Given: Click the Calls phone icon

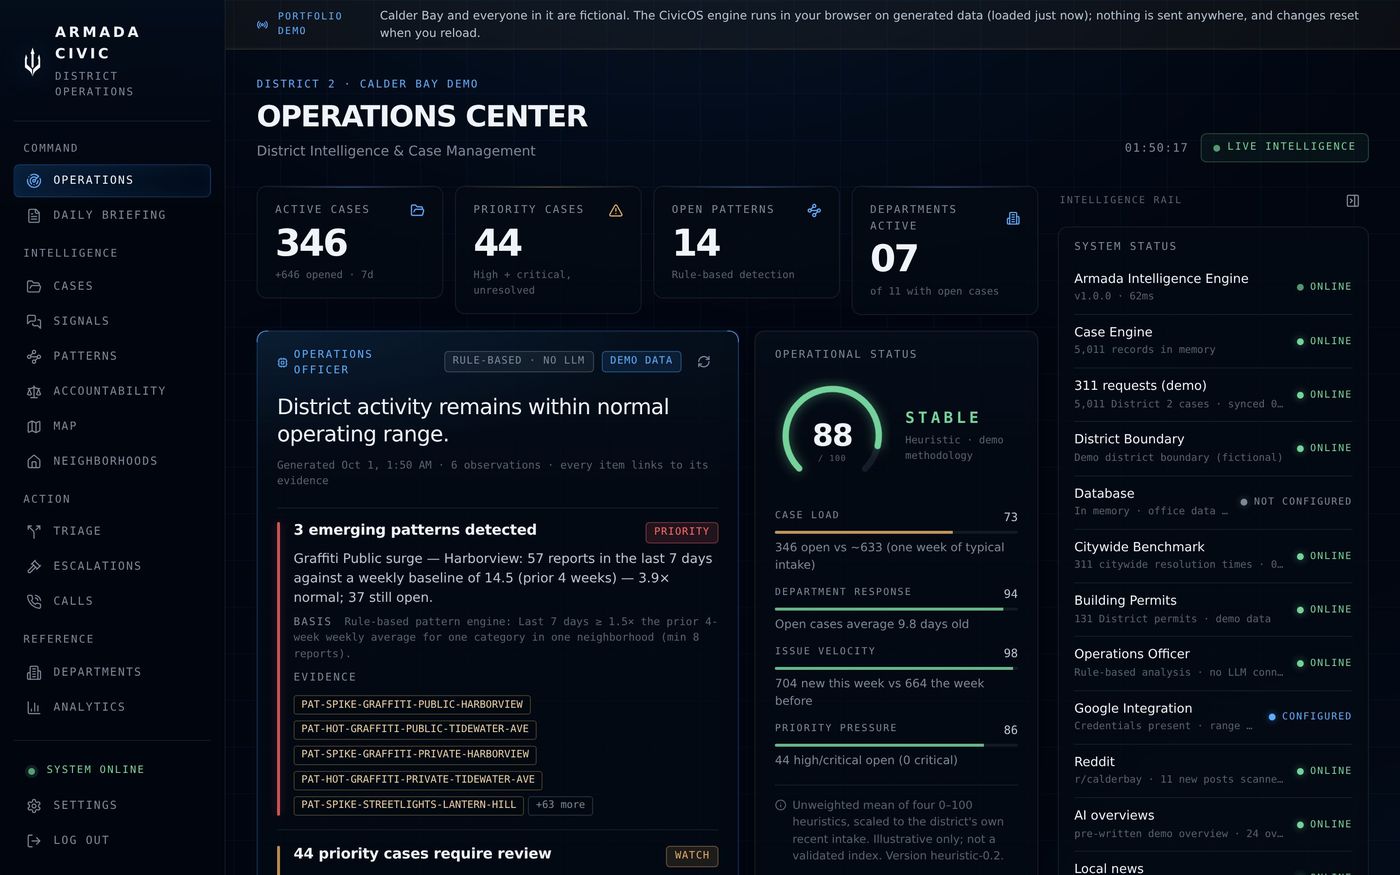Looking at the screenshot, I should [34, 602].
